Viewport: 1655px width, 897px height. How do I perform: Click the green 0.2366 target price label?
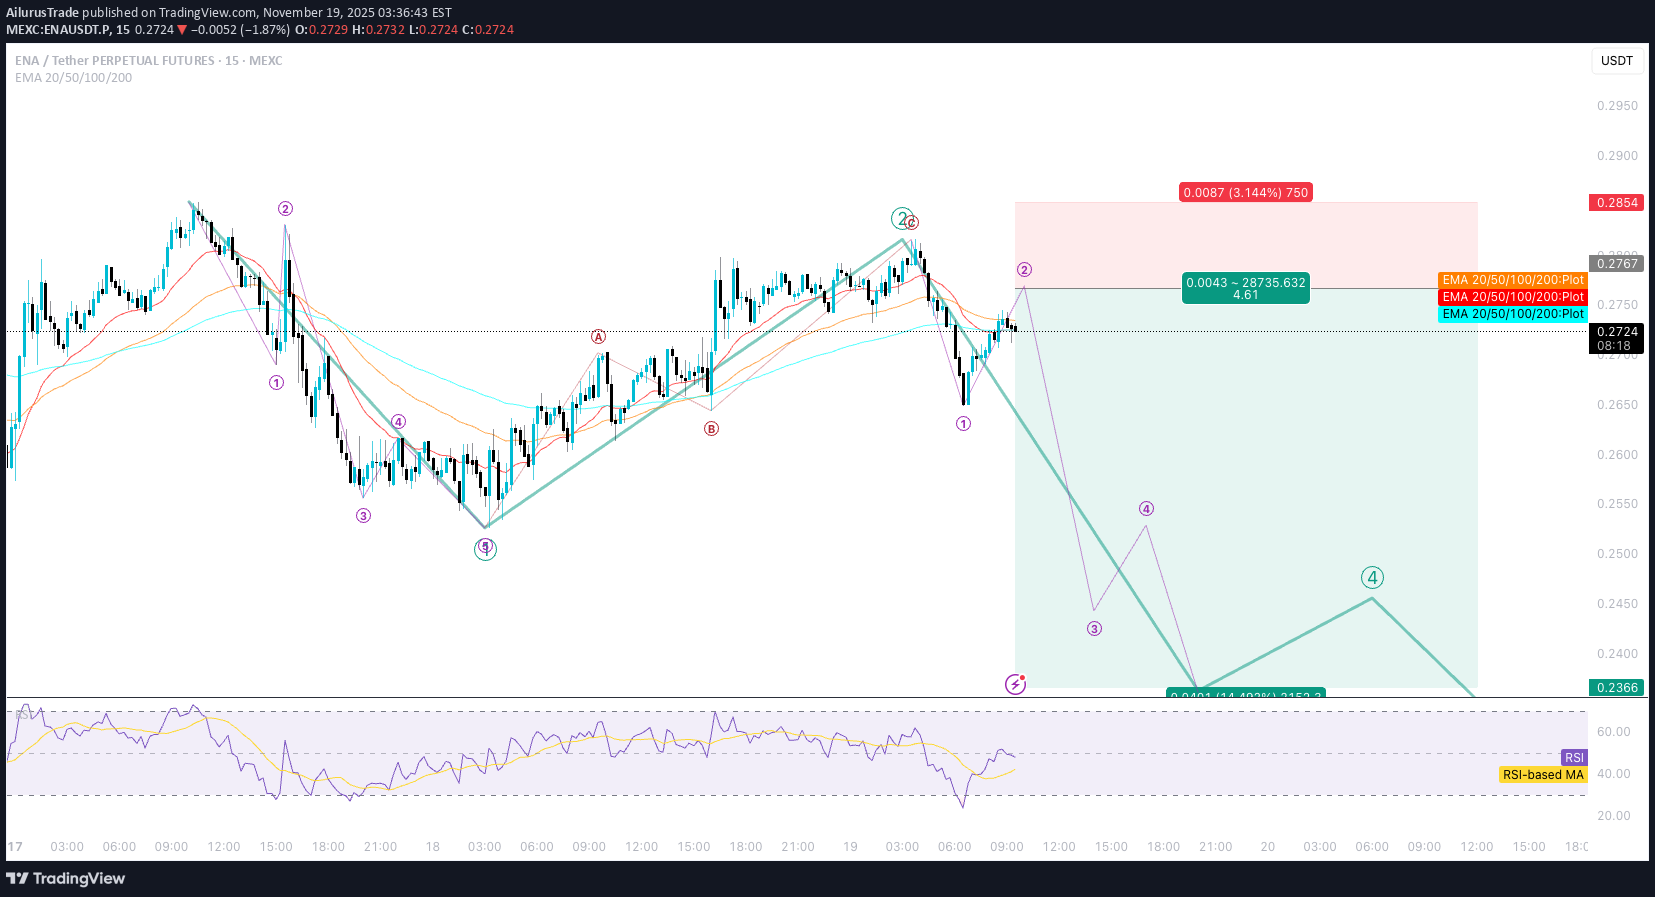[1616, 688]
